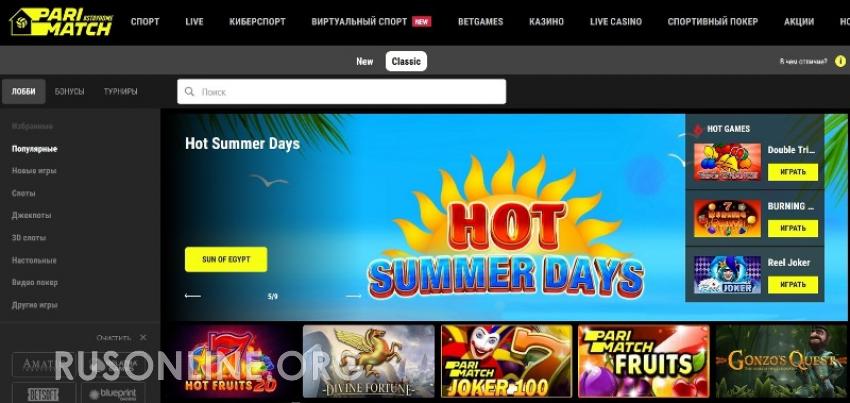Click the yellow info icon
The height and width of the screenshot is (403, 850).
pyautogui.click(x=841, y=61)
